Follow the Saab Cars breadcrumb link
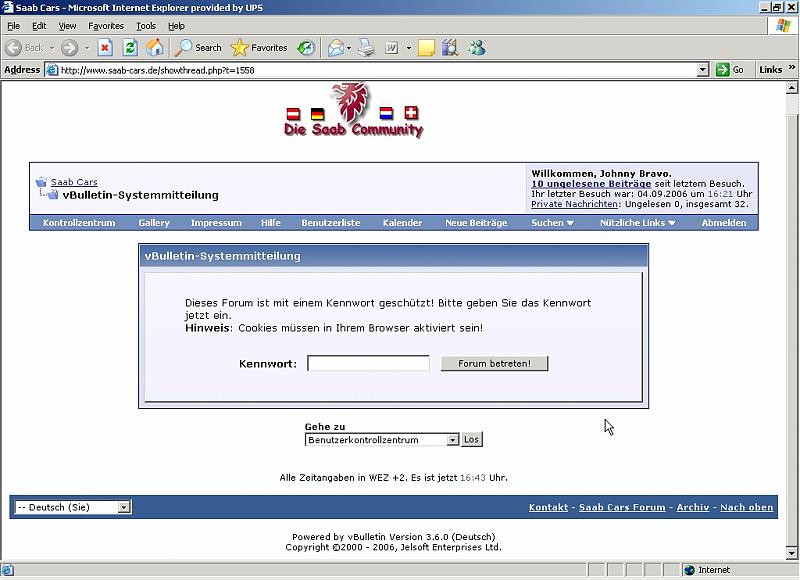 (74, 182)
